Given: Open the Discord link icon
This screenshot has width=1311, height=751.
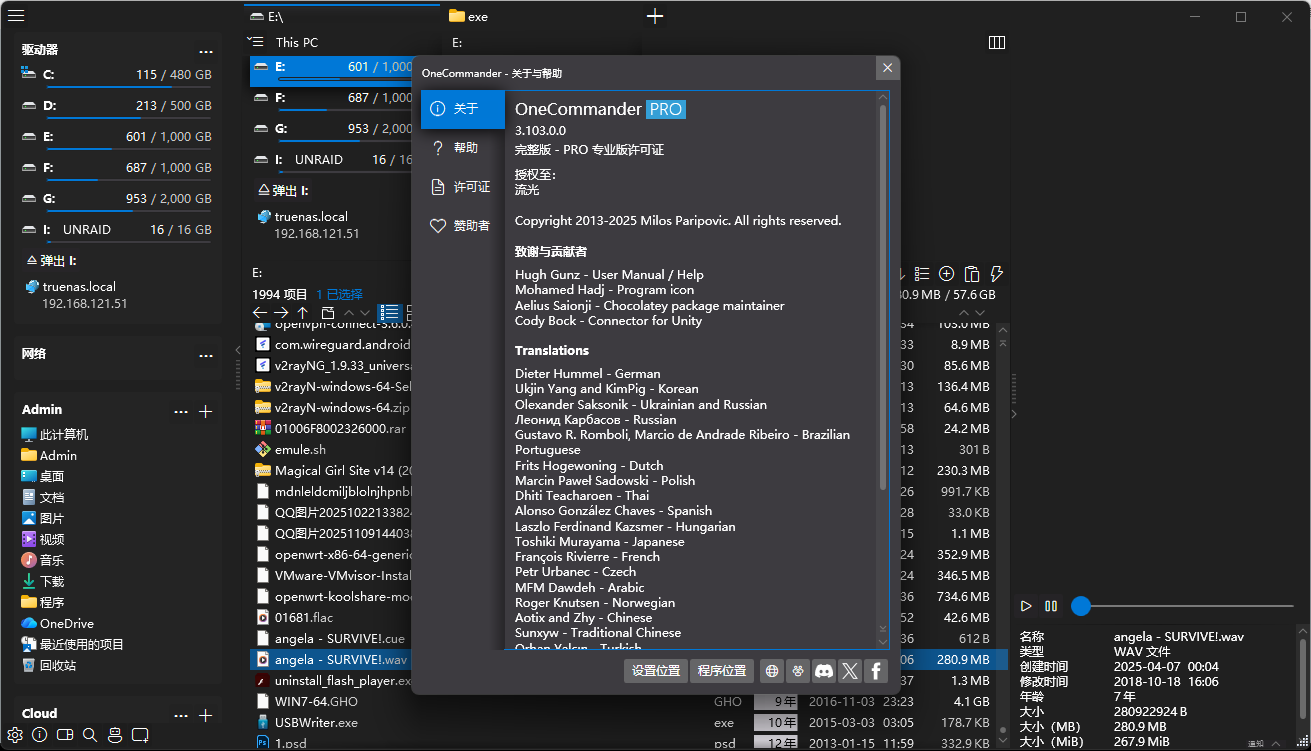Looking at the screenshot, I should 824,671.
